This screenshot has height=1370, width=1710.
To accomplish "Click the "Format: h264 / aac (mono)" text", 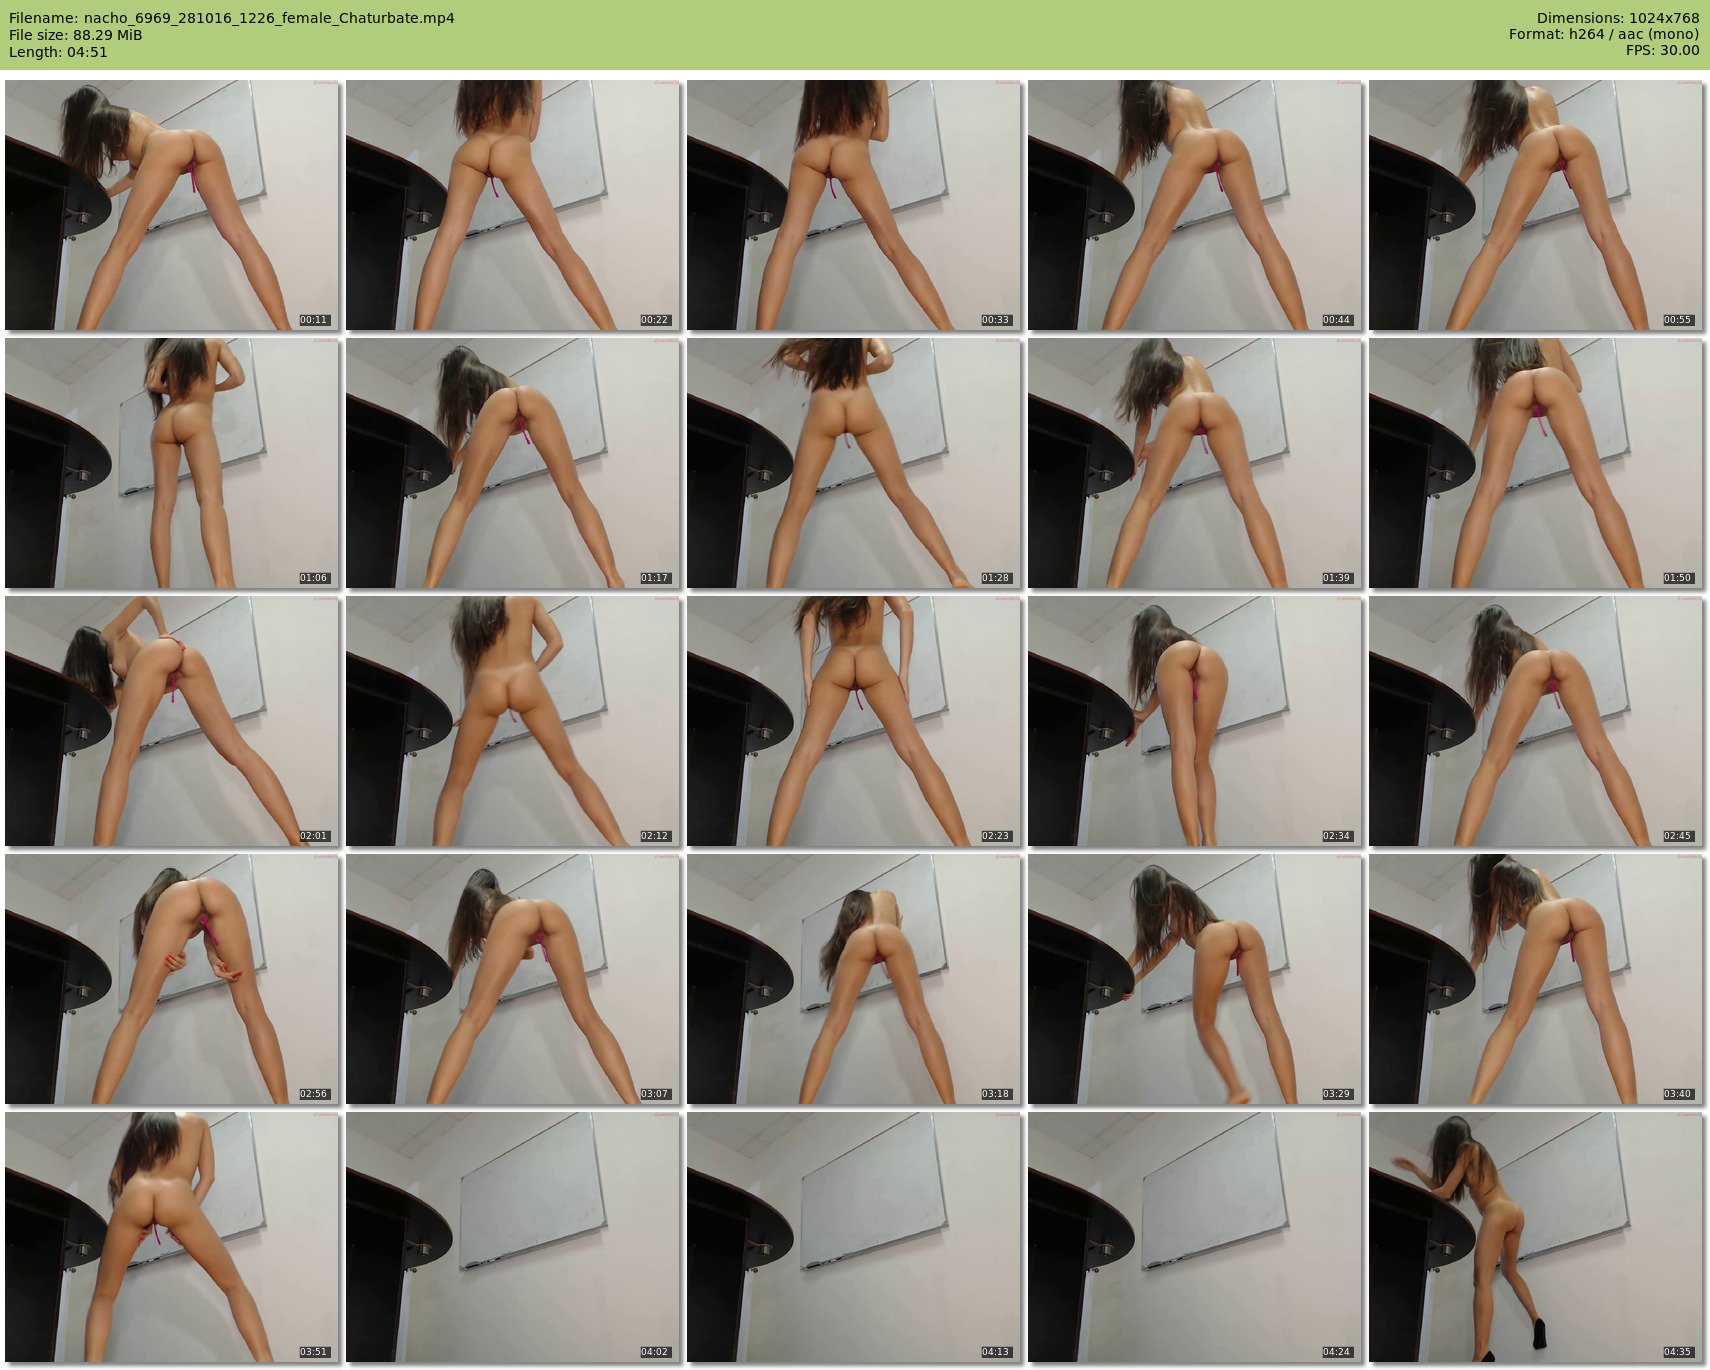I will pyautogui.click(x=1604, y=35).
